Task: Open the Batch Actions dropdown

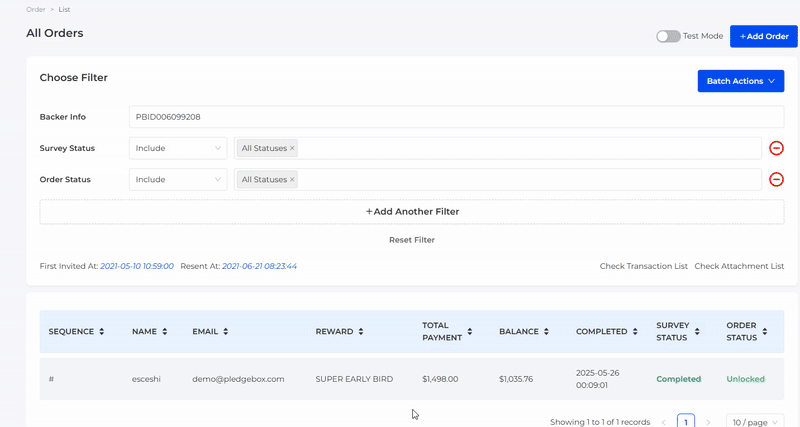Action: click(740, 81)
